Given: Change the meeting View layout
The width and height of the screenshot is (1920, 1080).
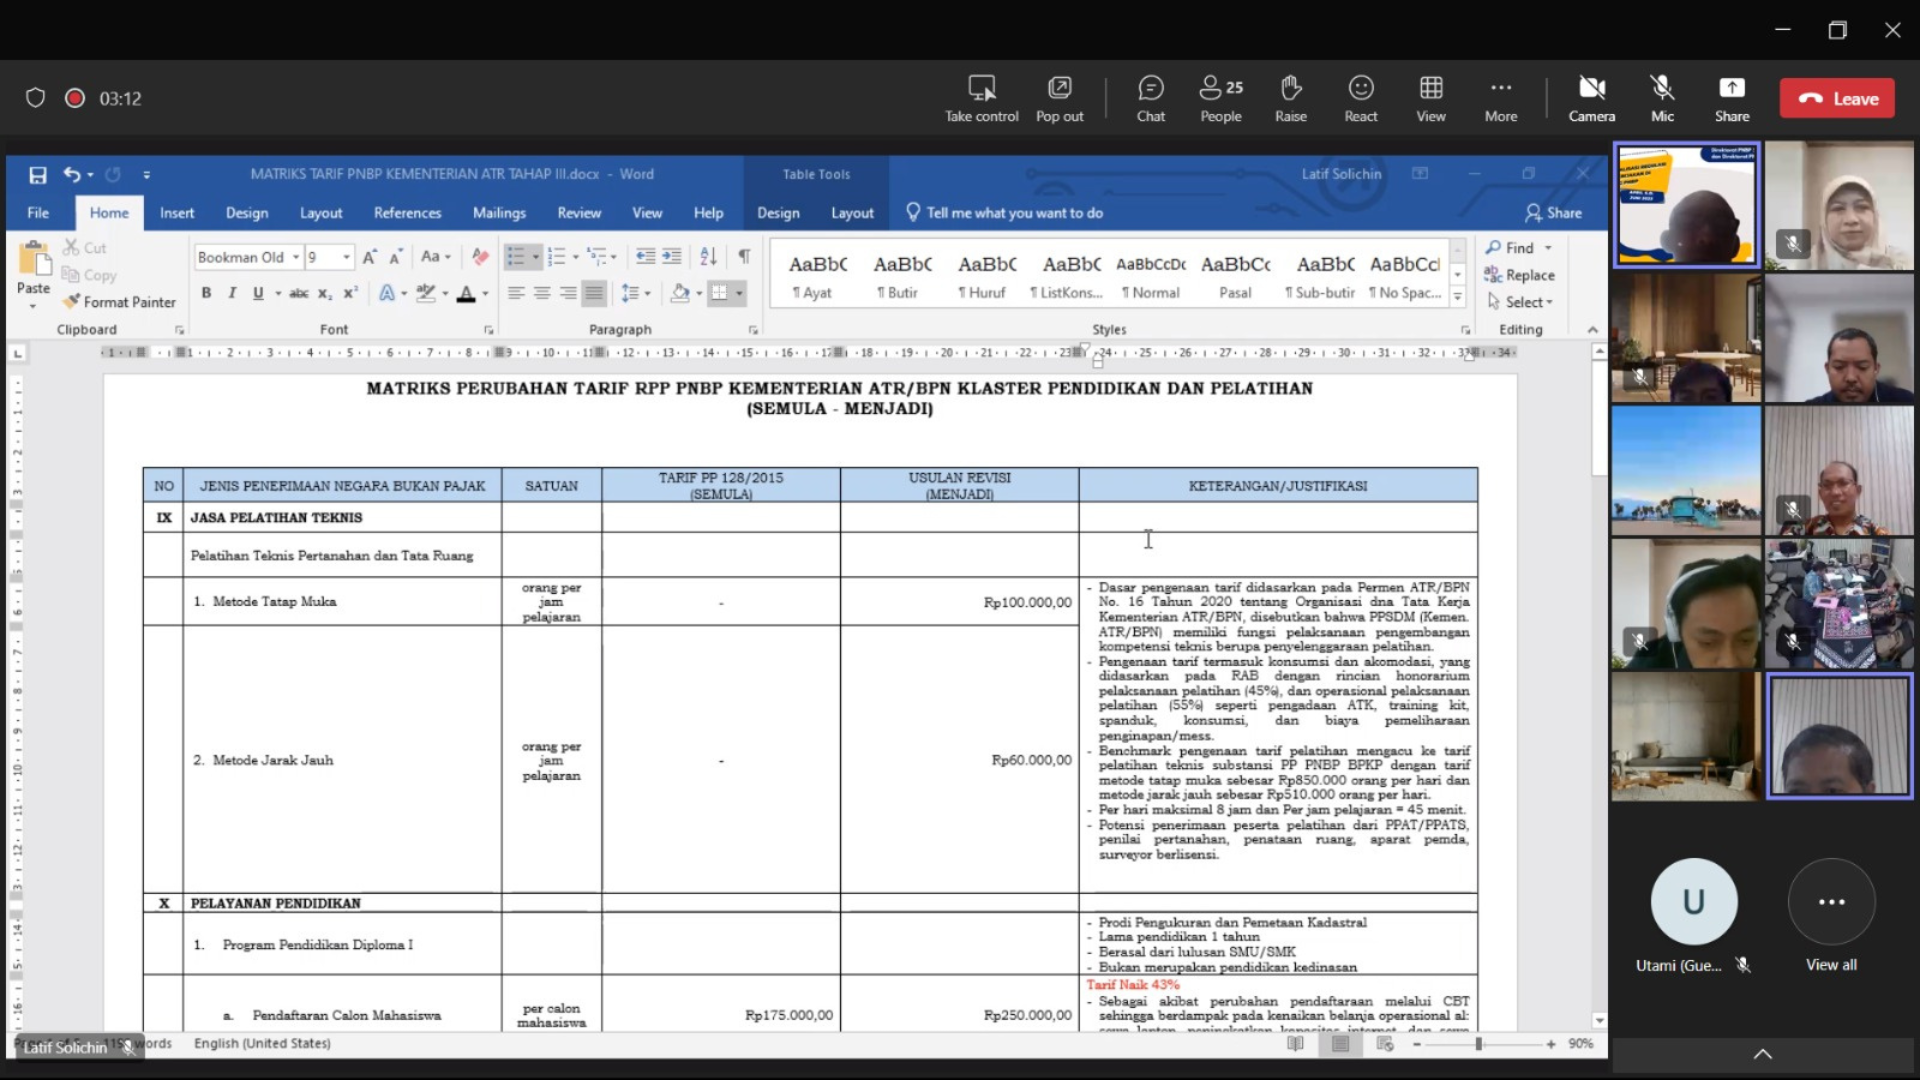Looking at the screenshot, I should click(x=1430, y=99).
